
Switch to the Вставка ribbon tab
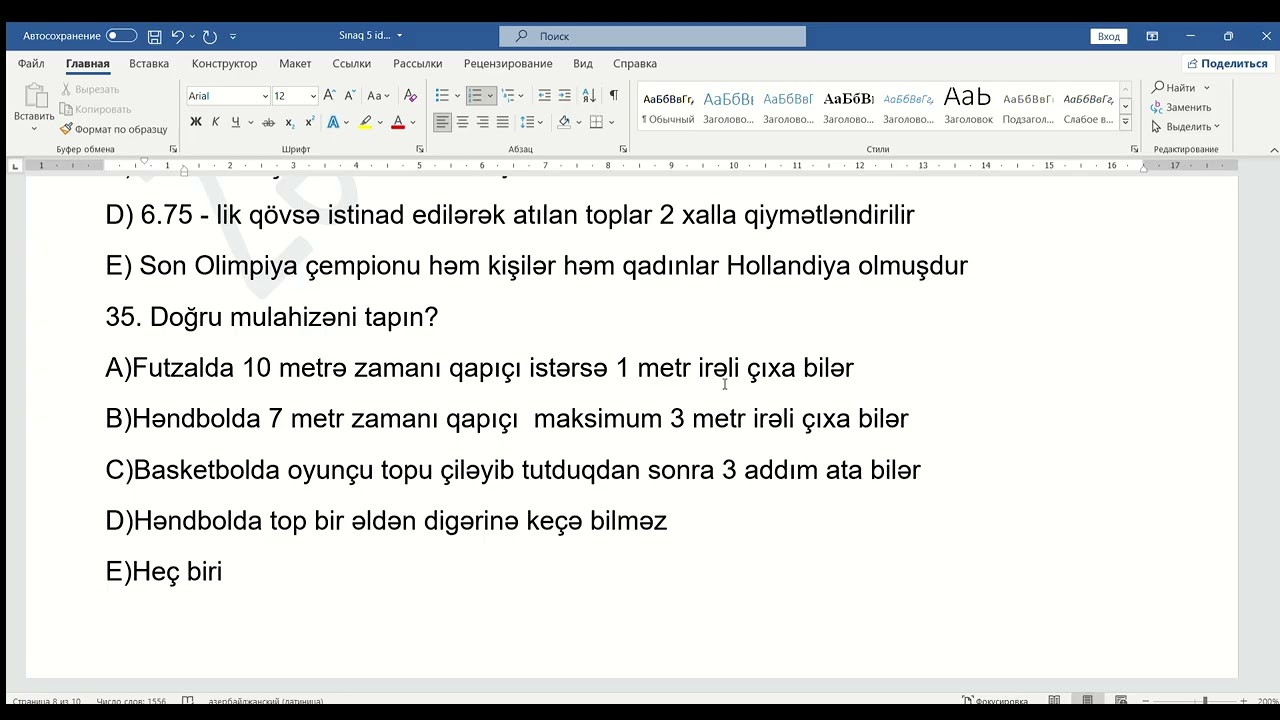(149, 63)
